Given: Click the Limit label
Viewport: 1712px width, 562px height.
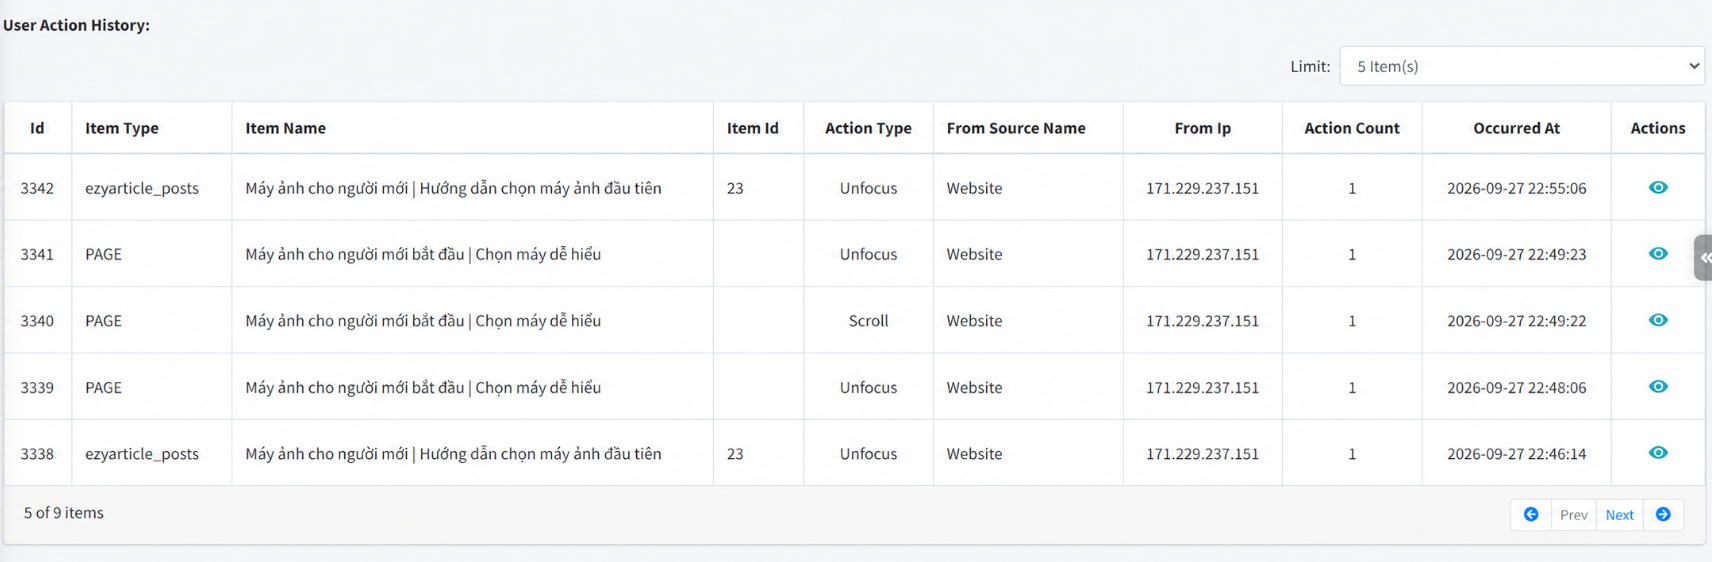Looking at the screenshot, I should pos(1310,66).
